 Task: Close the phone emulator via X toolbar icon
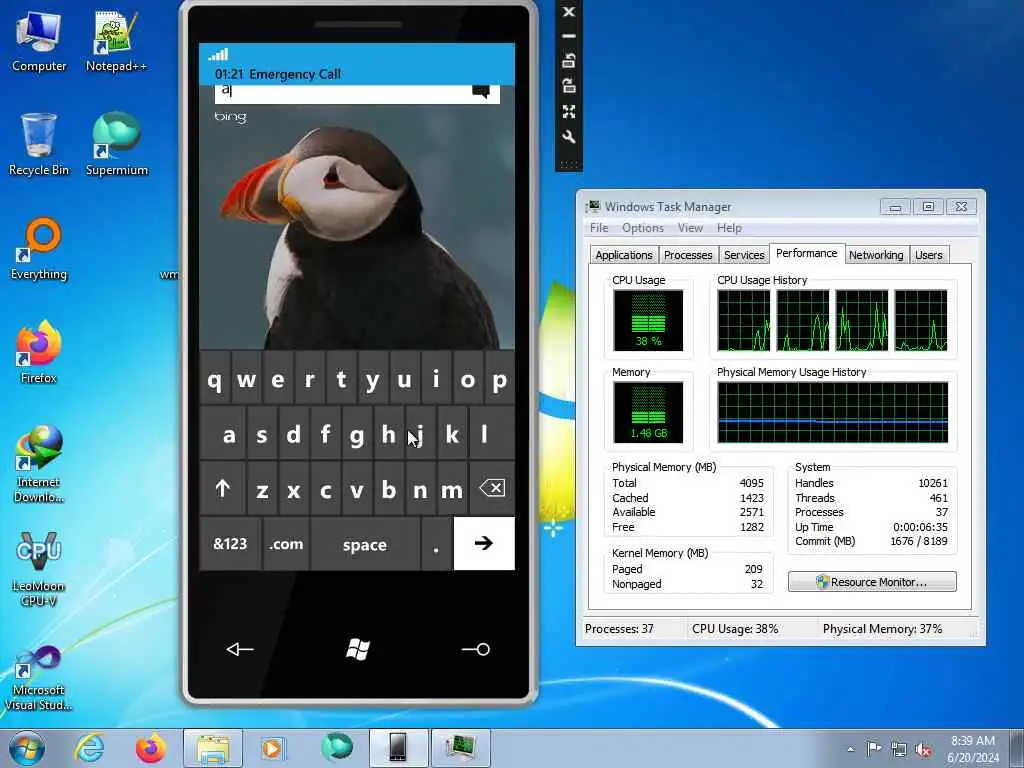[x=569, y=12]
